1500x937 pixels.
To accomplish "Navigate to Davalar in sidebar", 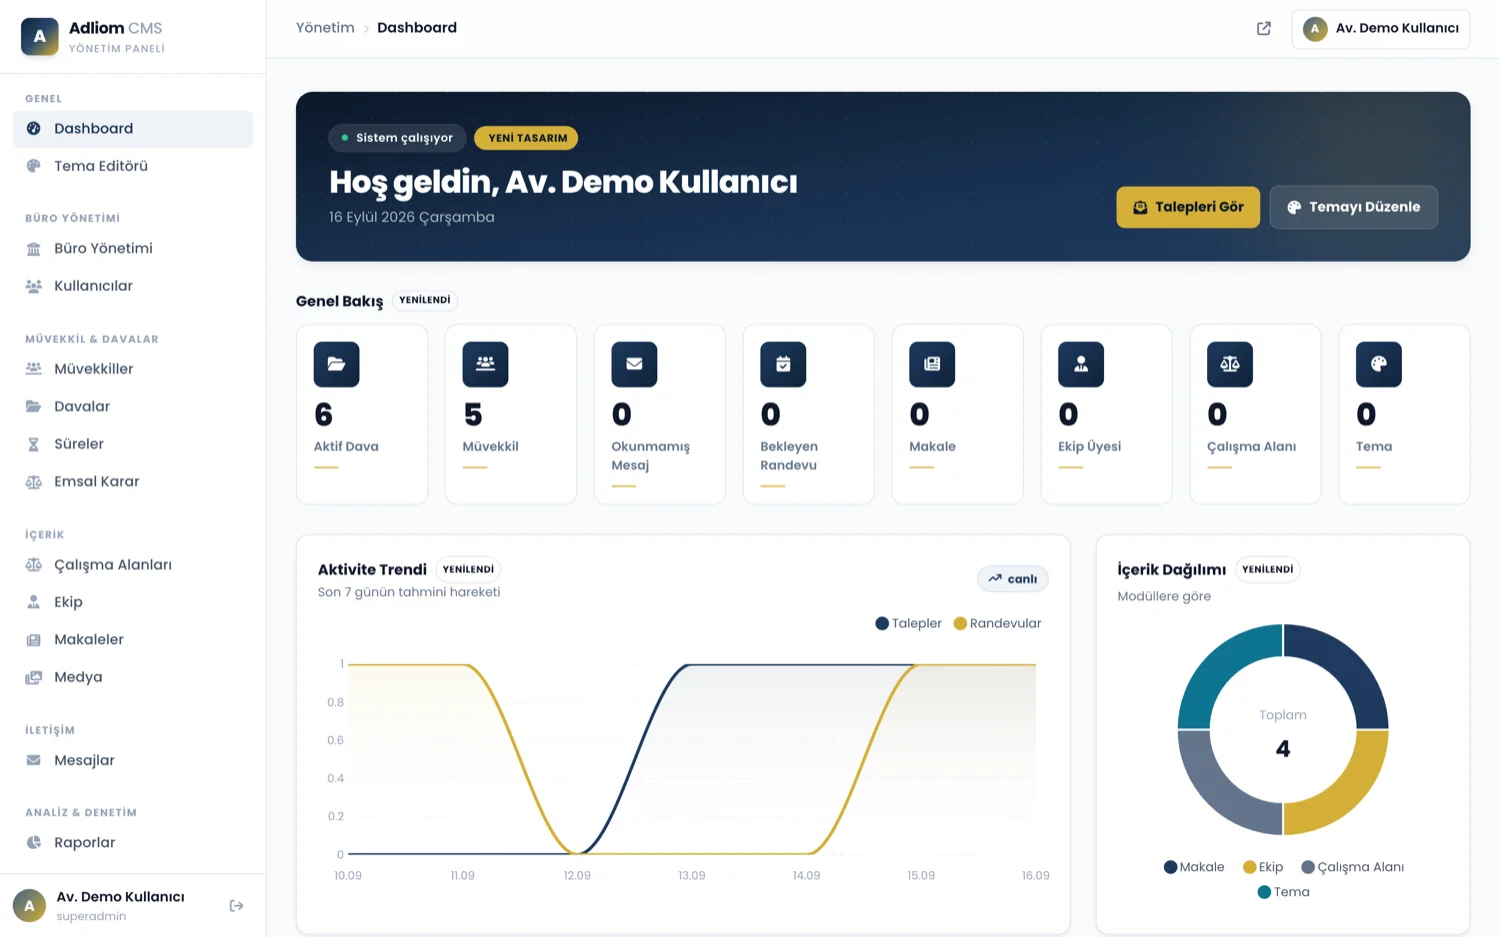I will (133, 407).
